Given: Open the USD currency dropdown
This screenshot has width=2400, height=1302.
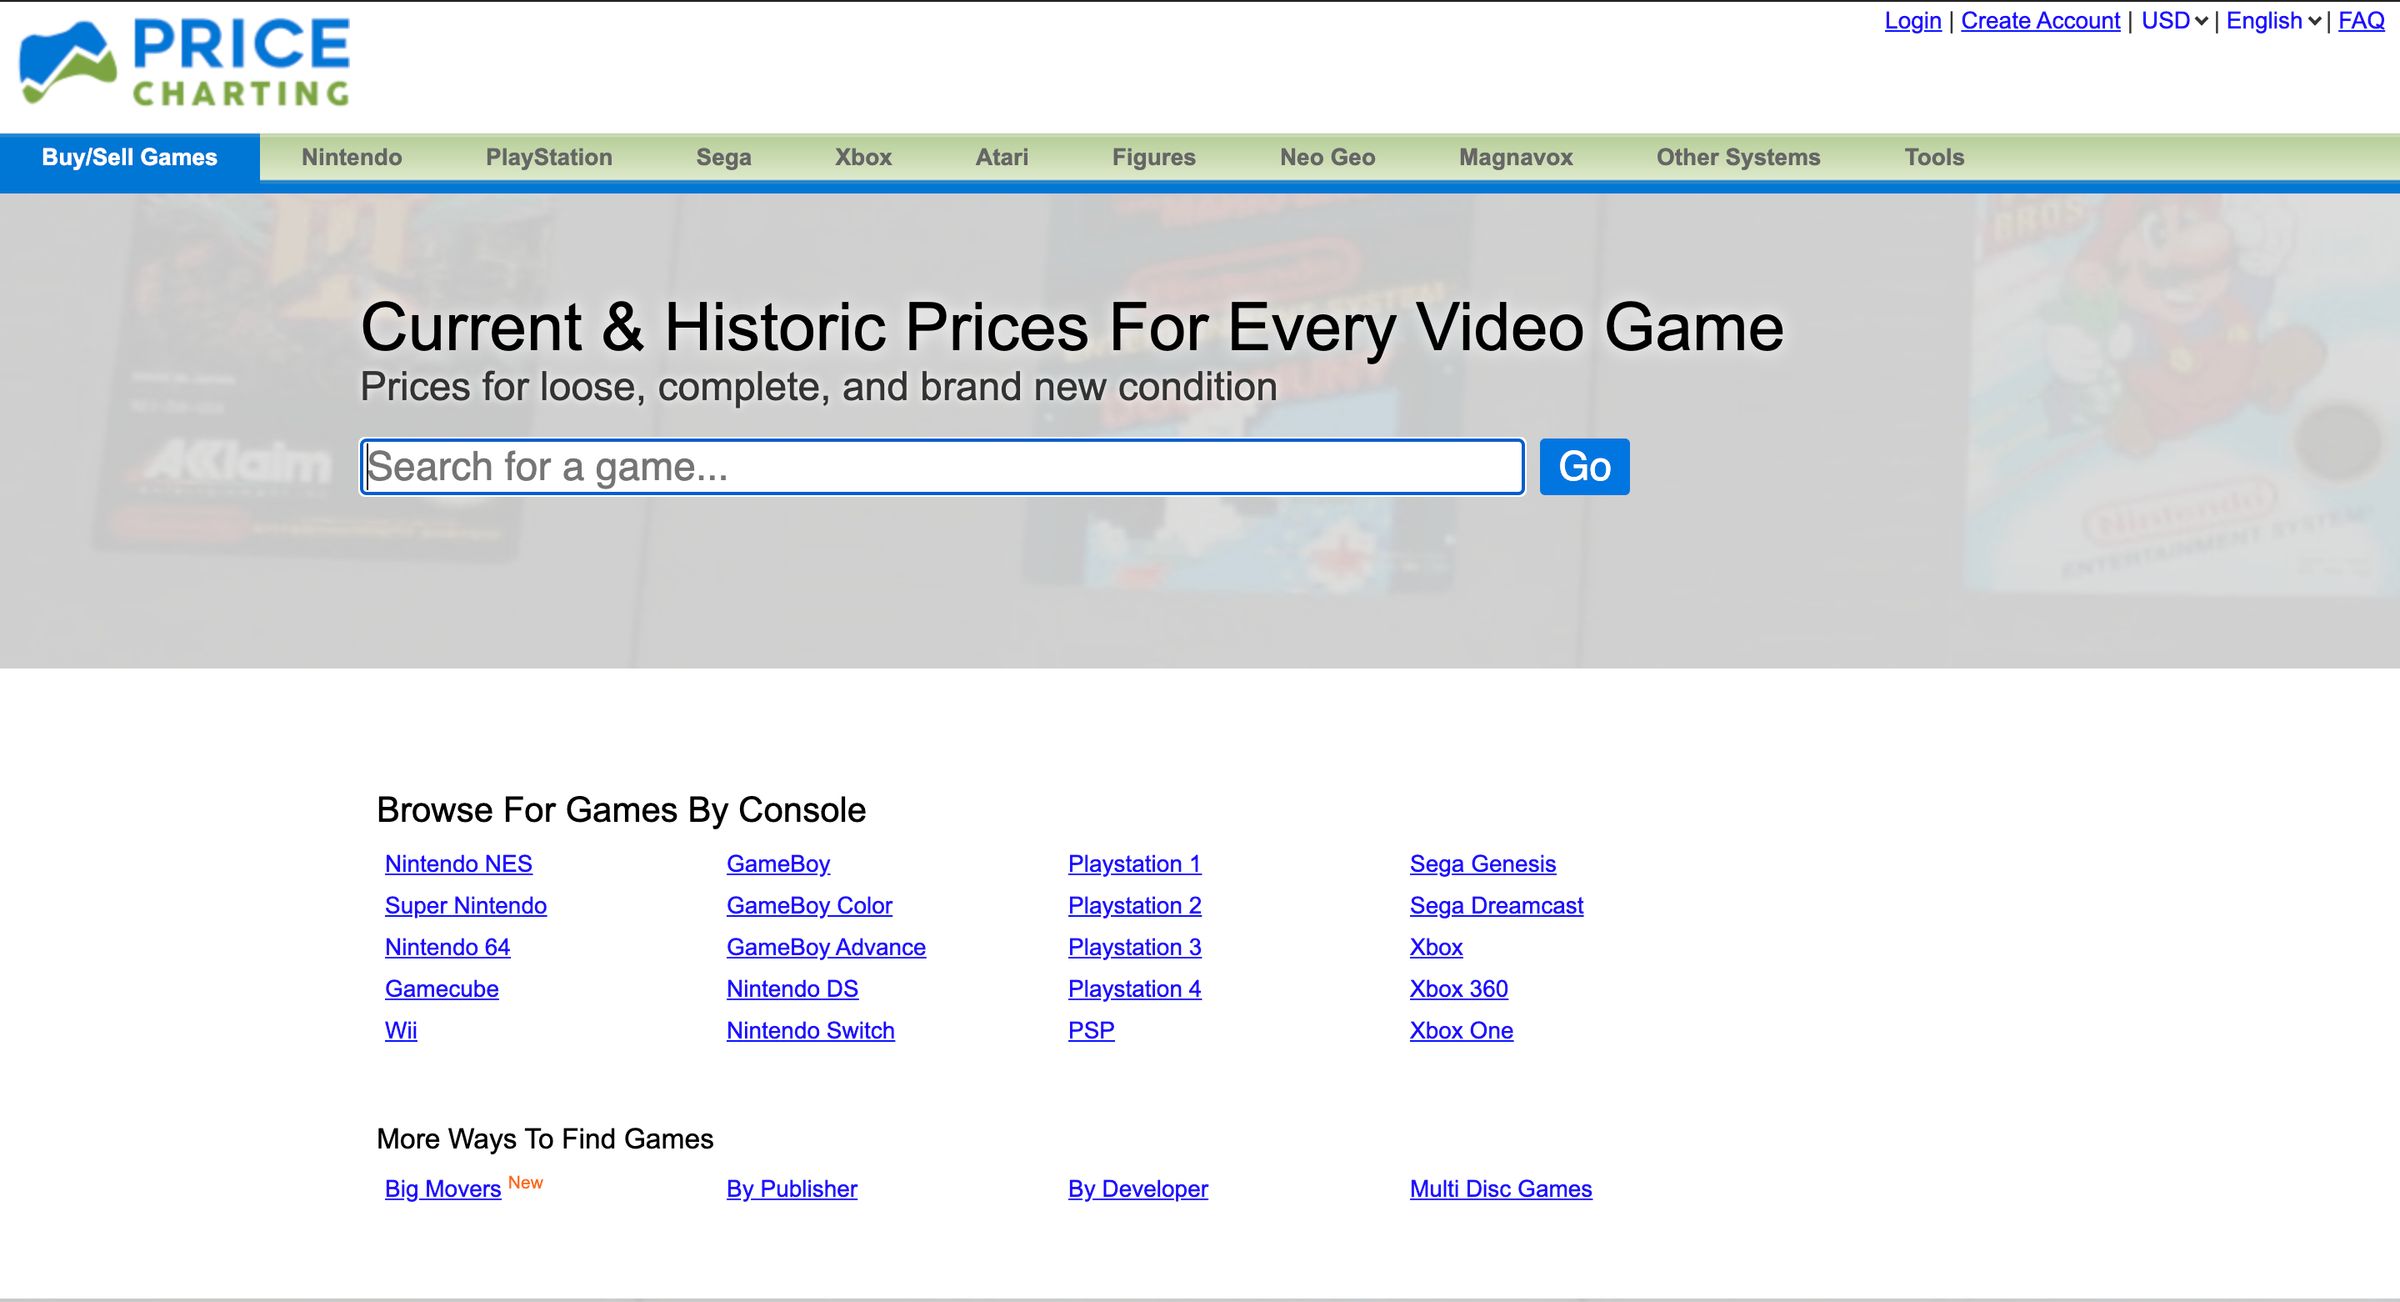Looking at the screenshot, I should tap(2173, 20).
